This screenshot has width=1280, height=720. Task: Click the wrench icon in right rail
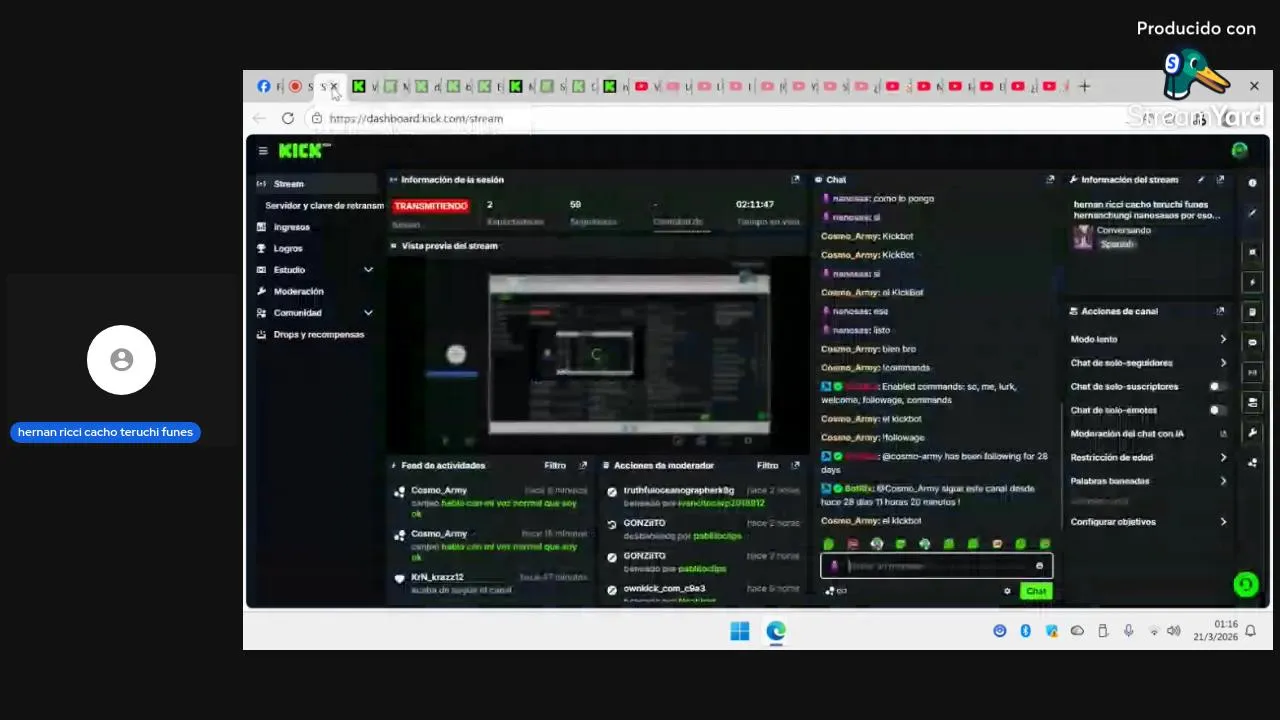click(x=1252, y=433)
